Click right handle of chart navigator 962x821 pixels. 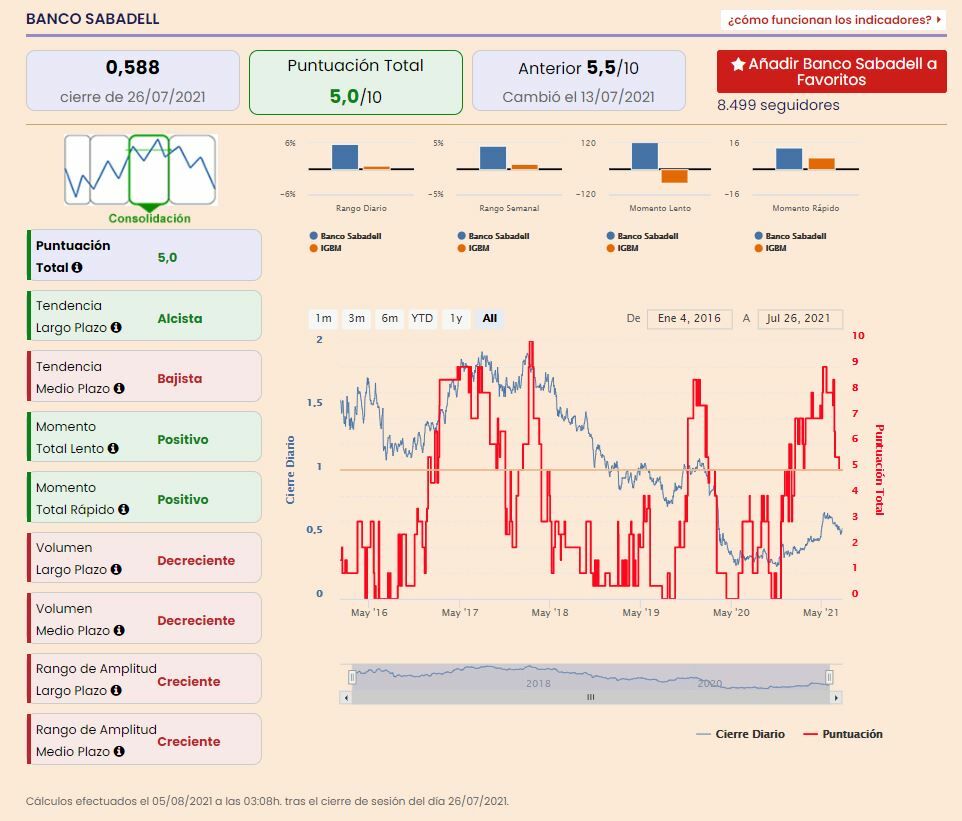829,677
